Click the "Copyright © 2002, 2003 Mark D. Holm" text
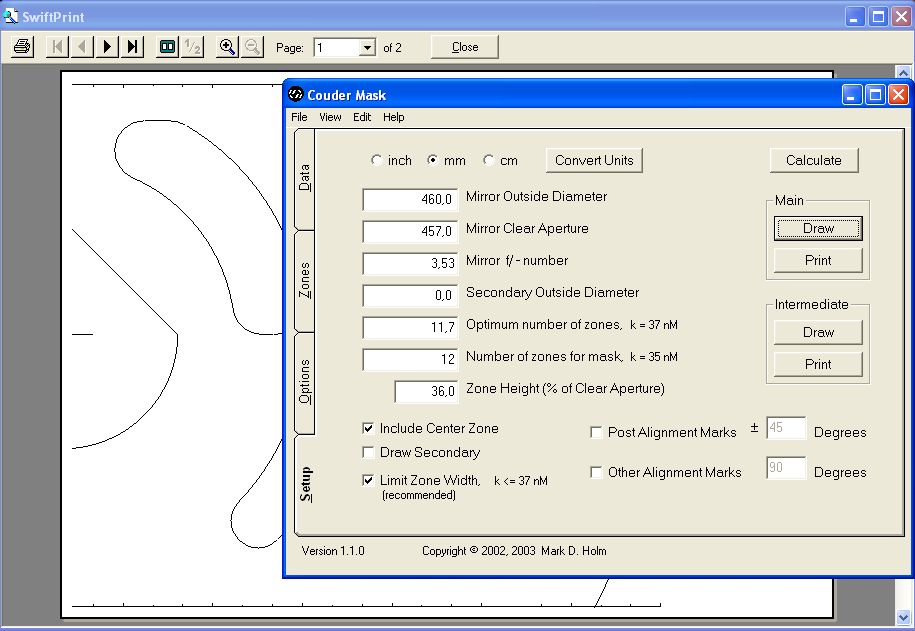Image resolution: width=915 pixels, height=631 pixels. pos(514,551)
